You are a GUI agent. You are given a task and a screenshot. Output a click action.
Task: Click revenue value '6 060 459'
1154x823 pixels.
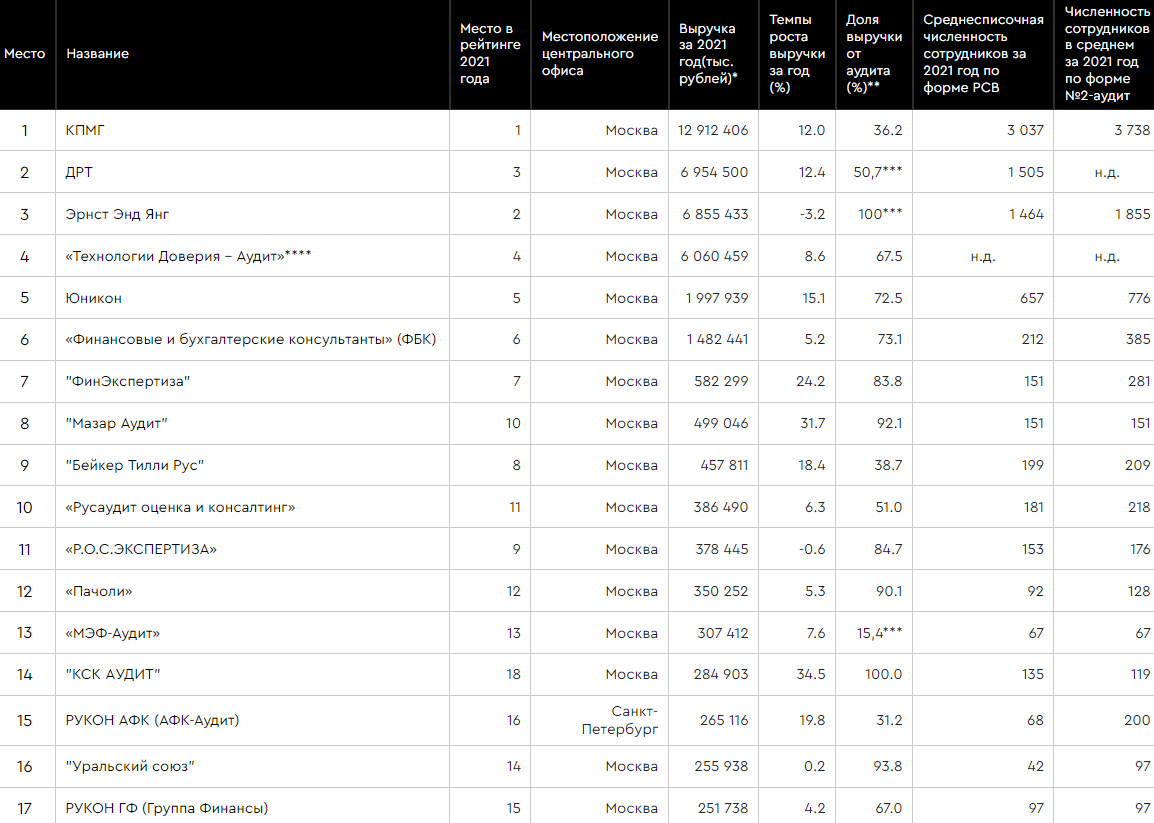coord(715,256)
